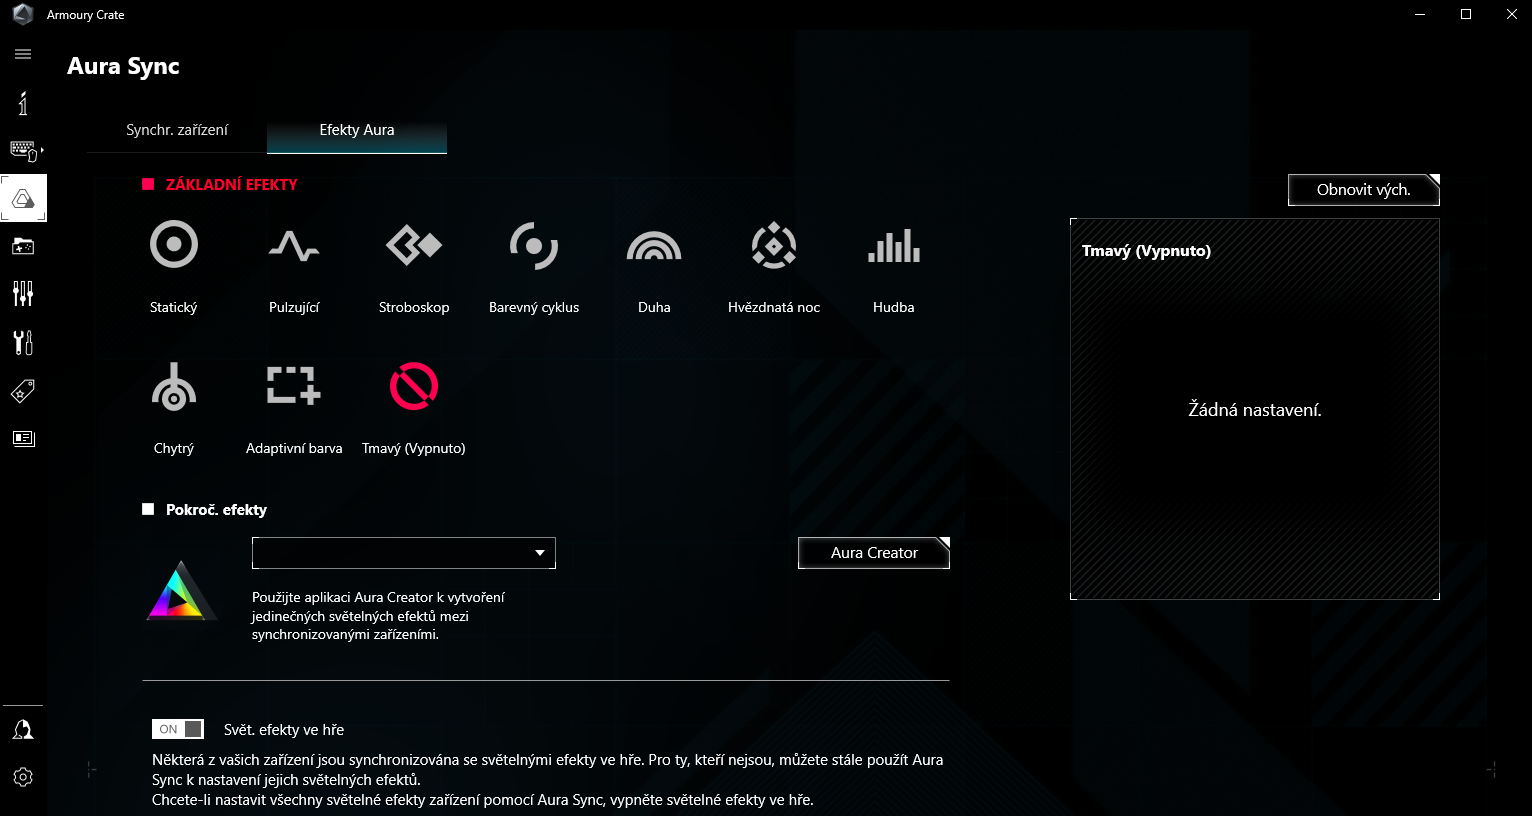Open the hamburger menu in sidebar

coord(23,54)
